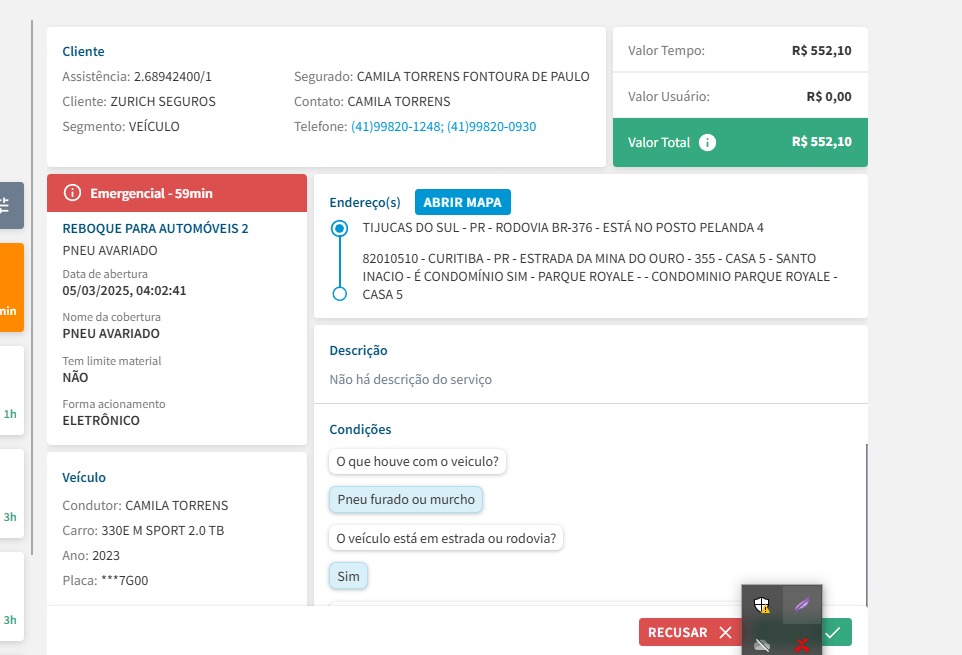962x655 pixels.
Task: Select the 'Pneu furado ou murcho' answer
Action: (x=406, y=499)
